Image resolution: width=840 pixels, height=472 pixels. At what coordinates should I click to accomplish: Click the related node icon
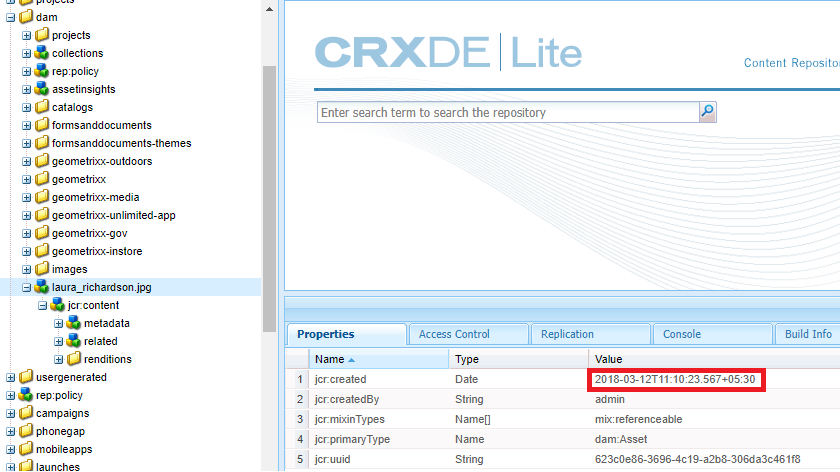[x=74, y=341]
